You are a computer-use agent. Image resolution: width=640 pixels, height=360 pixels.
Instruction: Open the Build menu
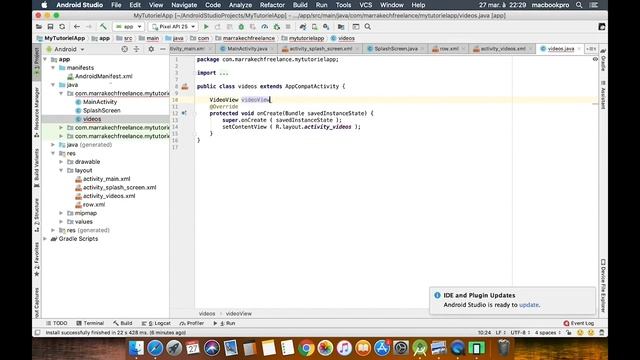coord(300,5)
